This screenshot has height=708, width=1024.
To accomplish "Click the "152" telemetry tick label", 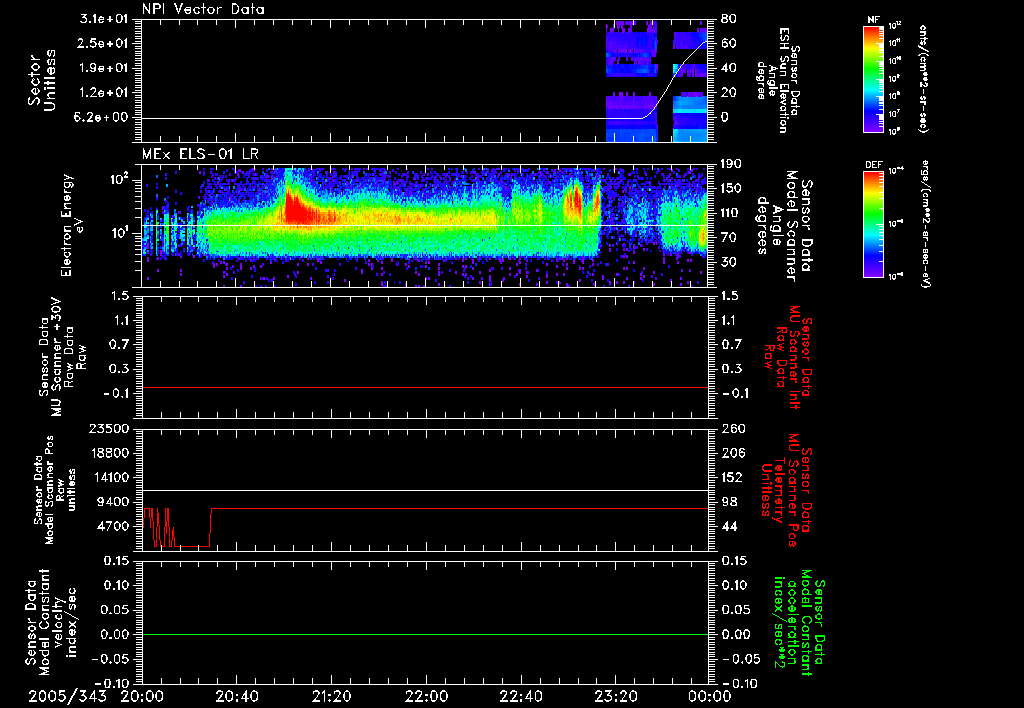I will 733,477.
